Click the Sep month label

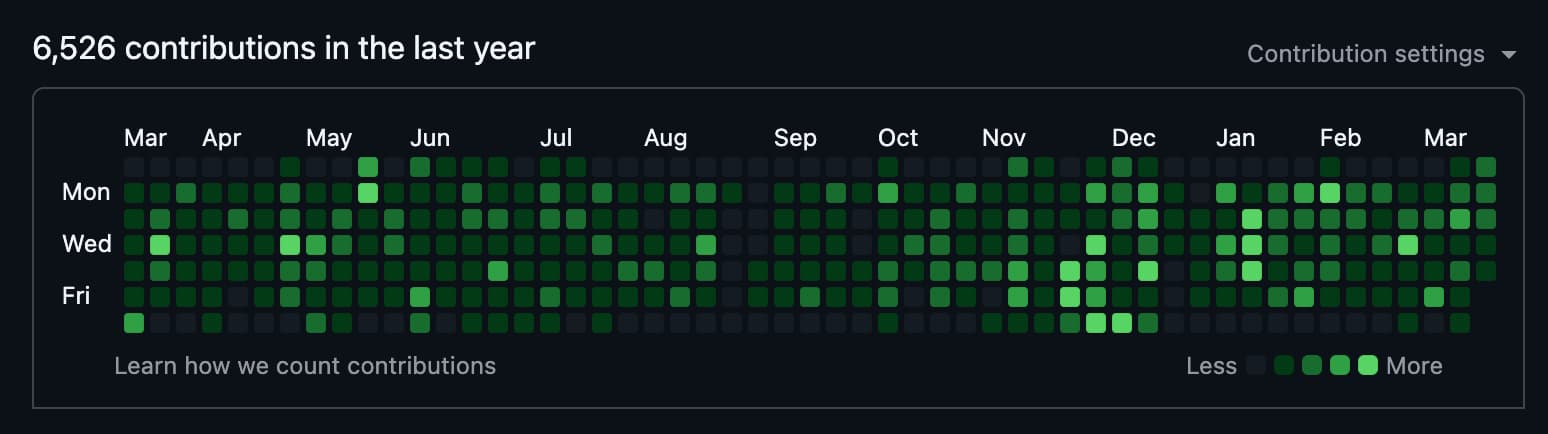click(x=795, y=138)
